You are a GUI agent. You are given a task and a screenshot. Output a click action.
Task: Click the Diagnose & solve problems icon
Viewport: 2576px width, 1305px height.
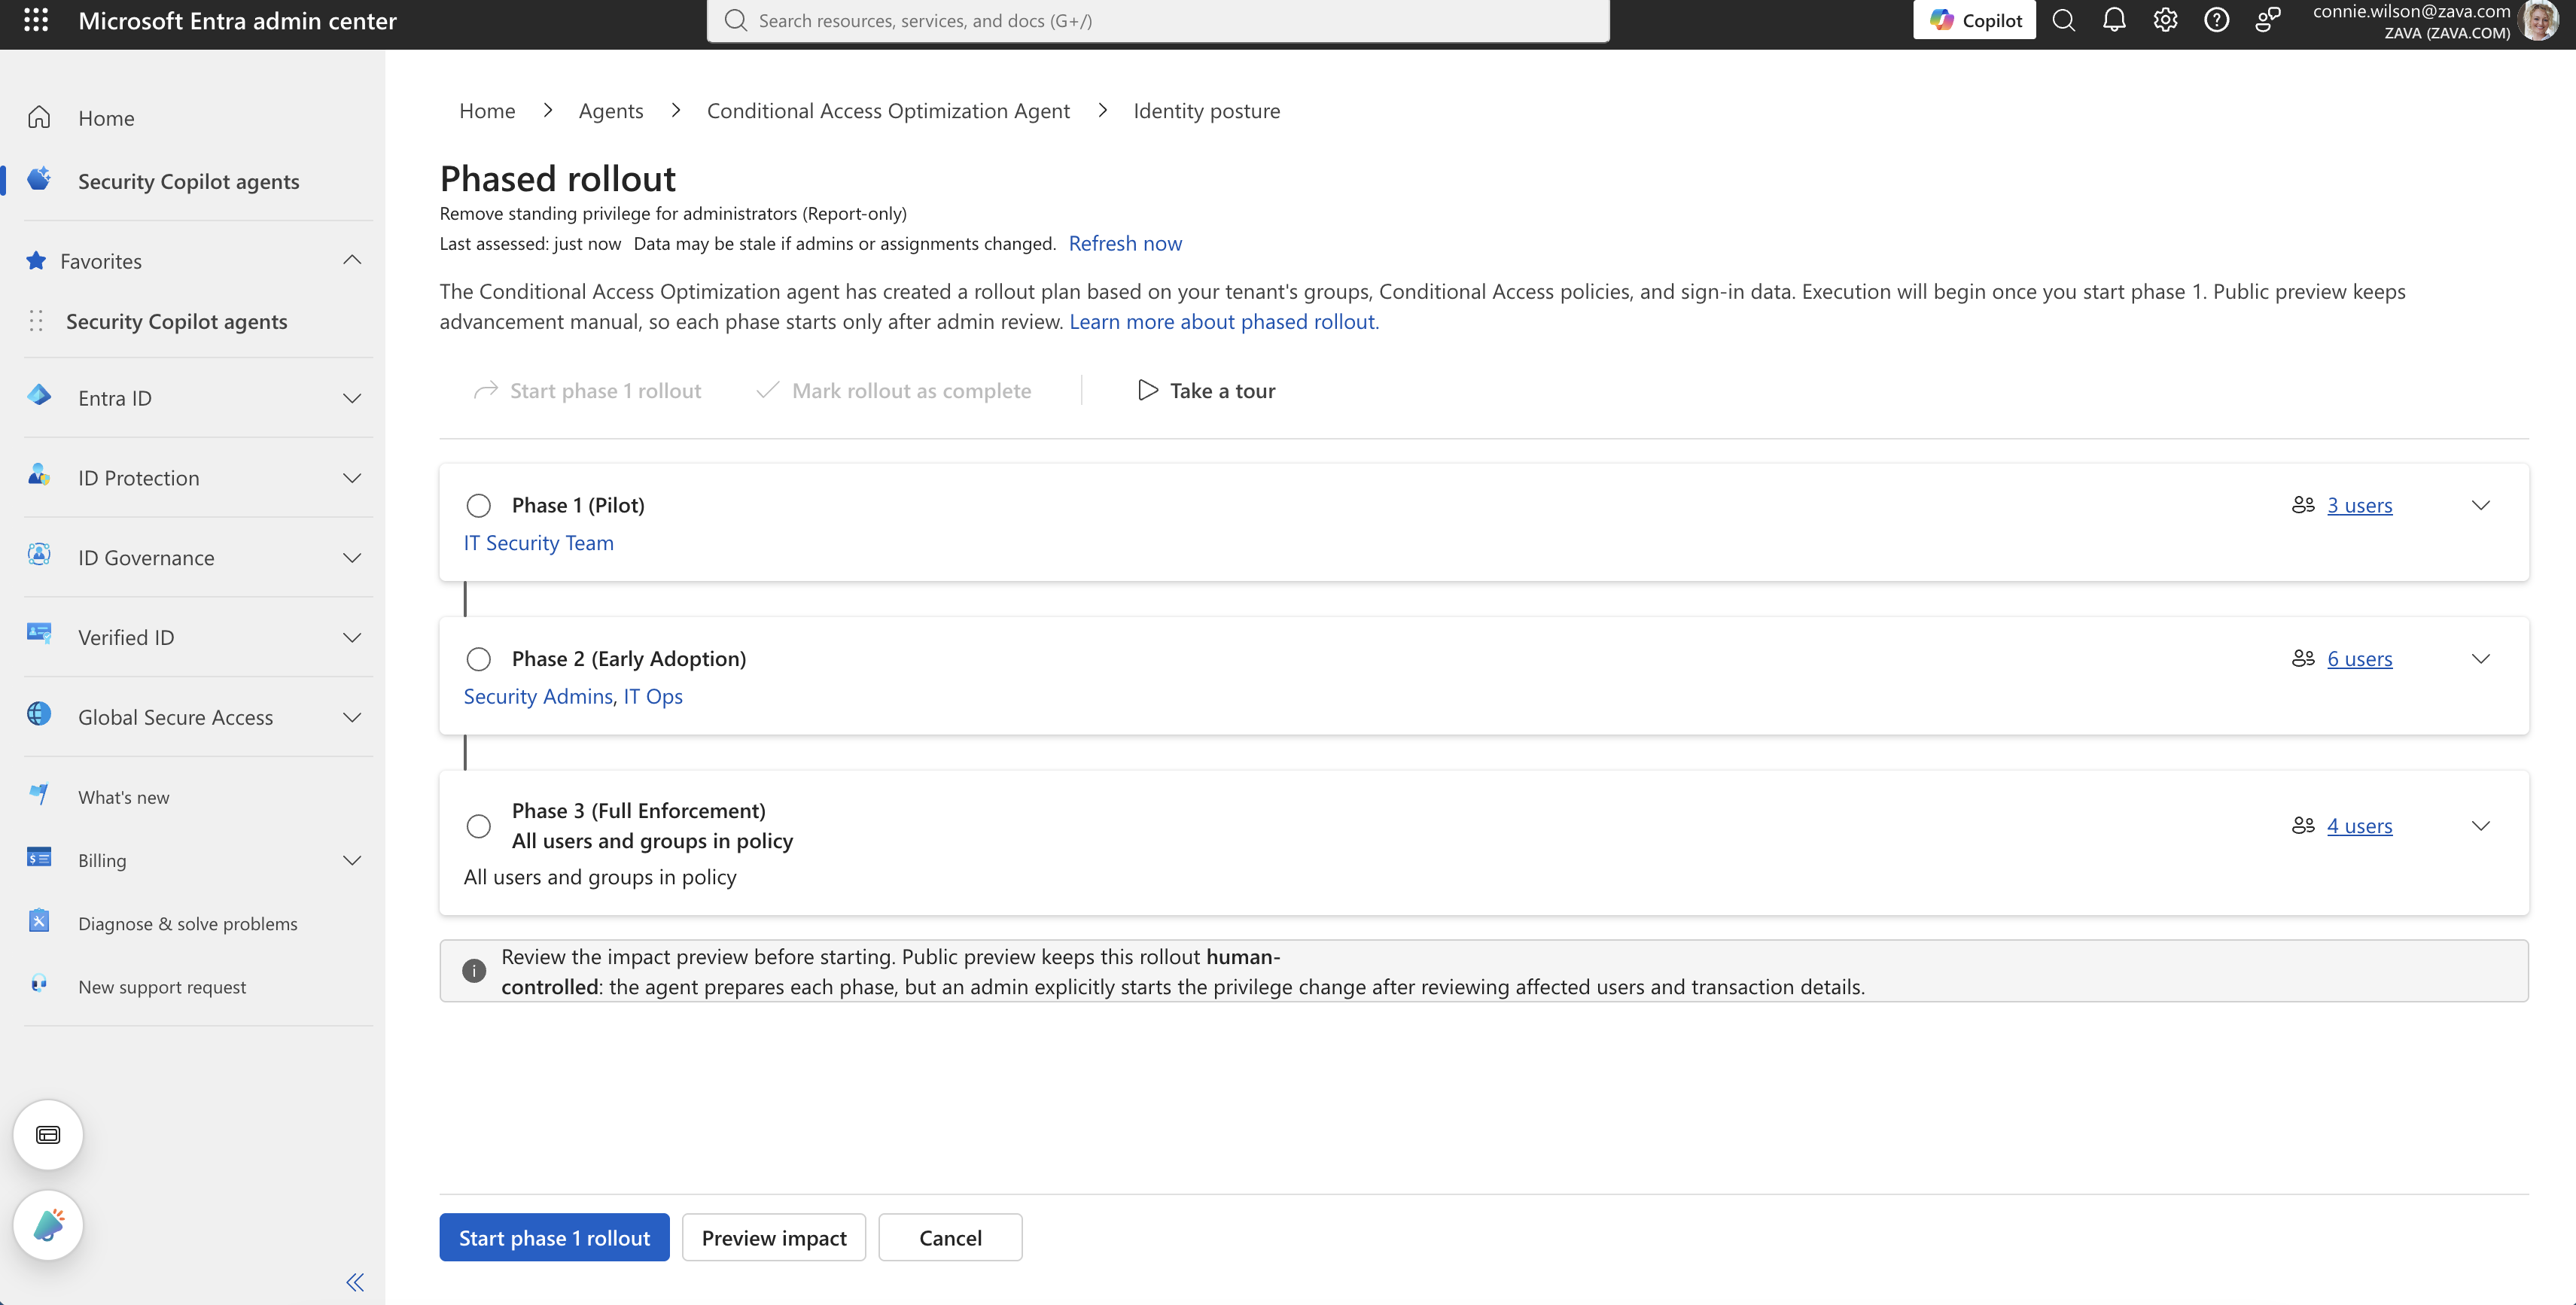click(x=39, y=921)
